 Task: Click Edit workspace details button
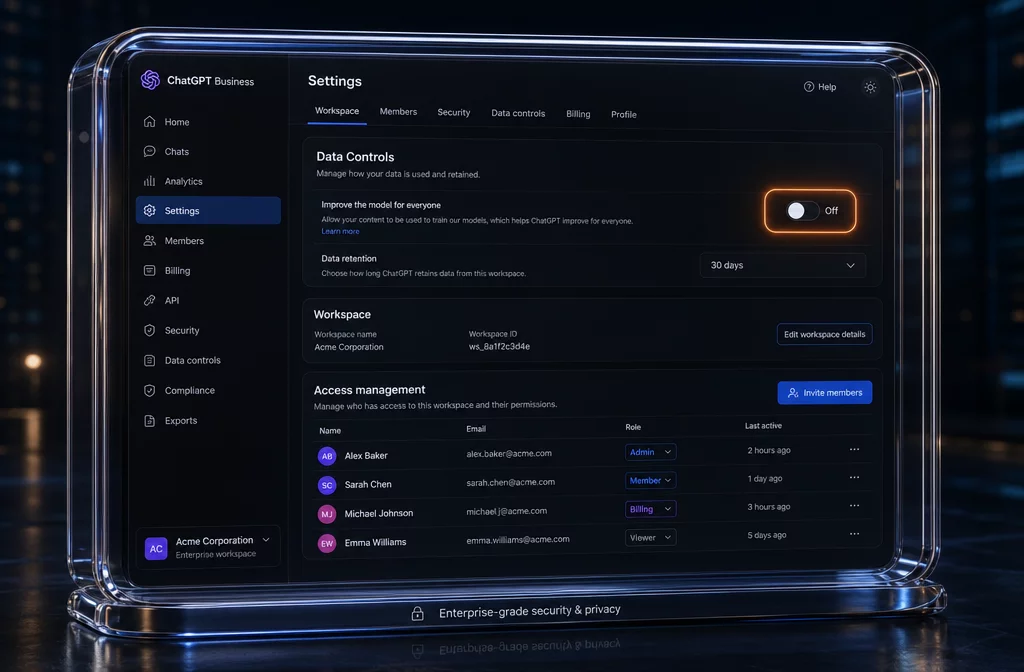point(824,334)
